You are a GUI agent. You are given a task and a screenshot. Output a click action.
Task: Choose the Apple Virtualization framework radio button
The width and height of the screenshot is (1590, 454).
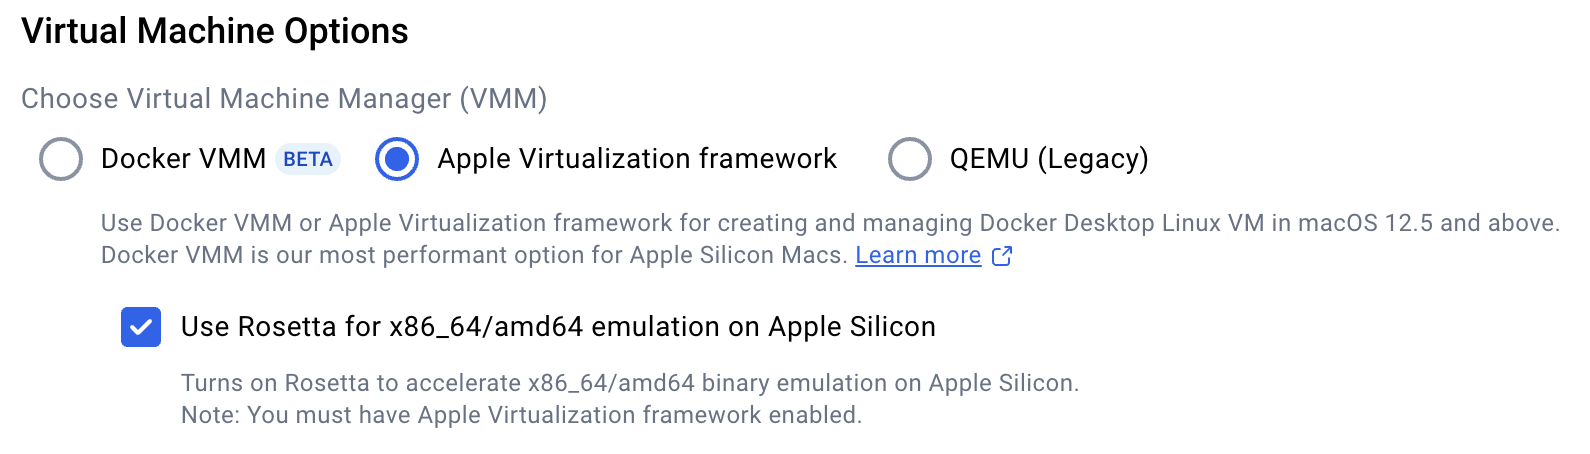pos(397,159)
